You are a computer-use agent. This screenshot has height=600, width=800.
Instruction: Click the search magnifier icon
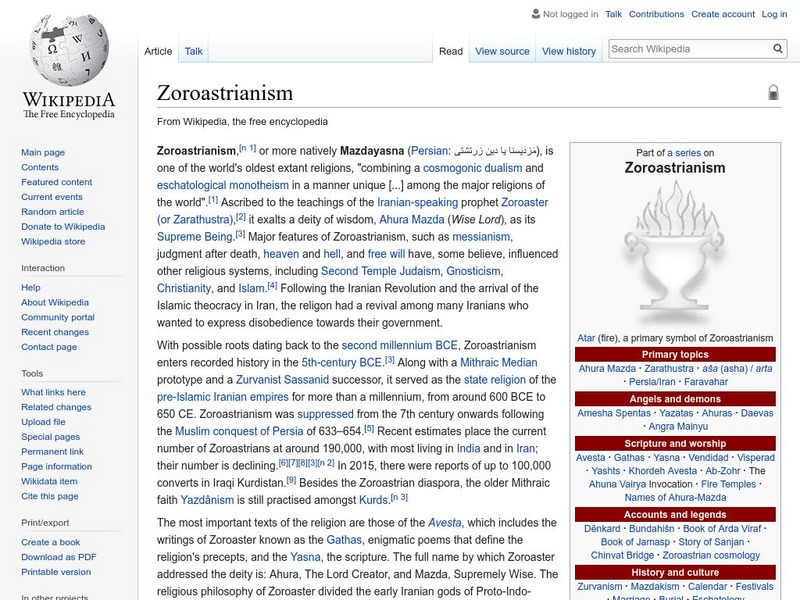pyautogui.click(x=778, y=48)
